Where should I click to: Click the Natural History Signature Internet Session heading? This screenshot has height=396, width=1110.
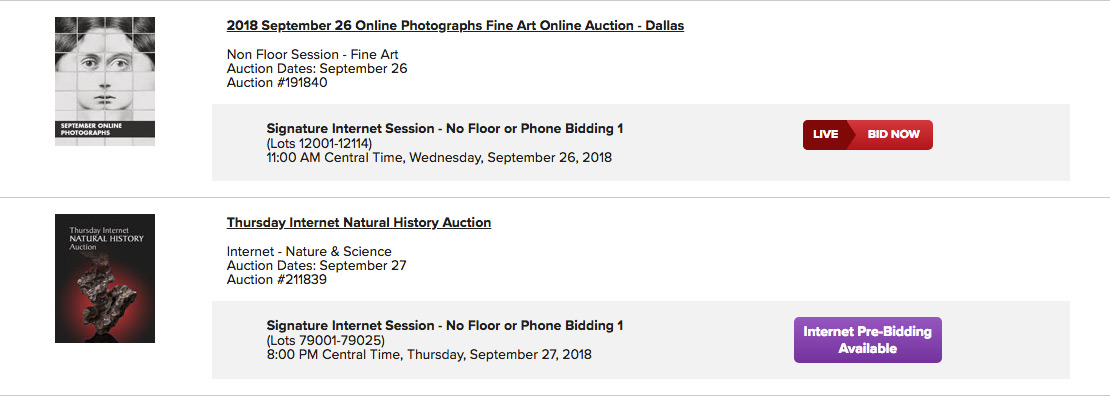[445, 326]
